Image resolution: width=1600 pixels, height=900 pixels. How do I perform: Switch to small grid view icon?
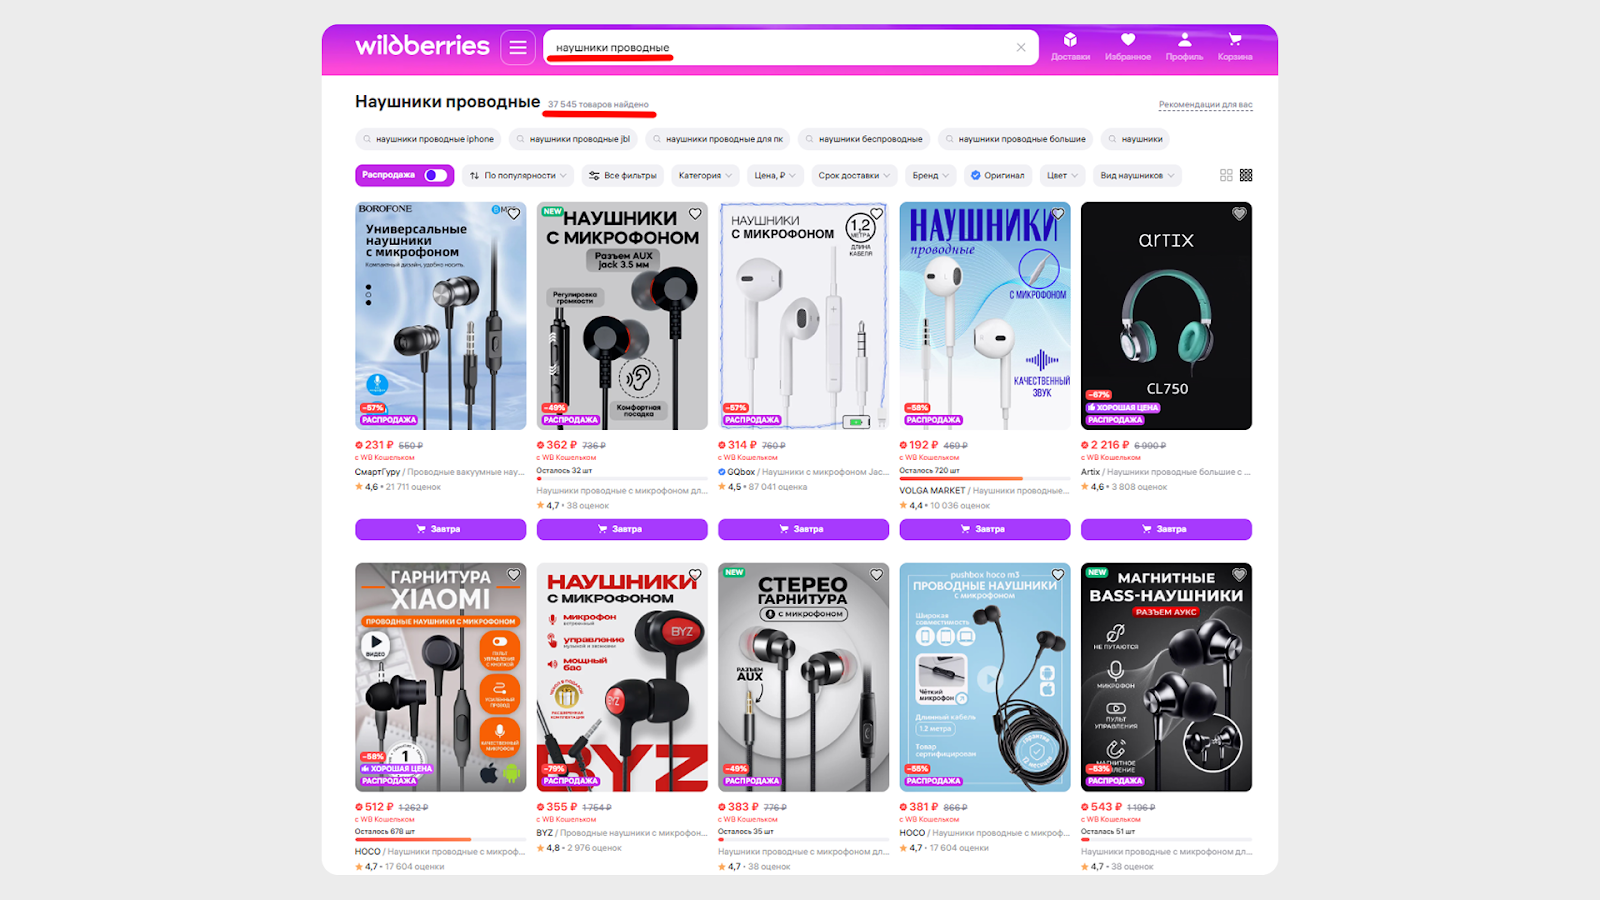coord(1246,175)
